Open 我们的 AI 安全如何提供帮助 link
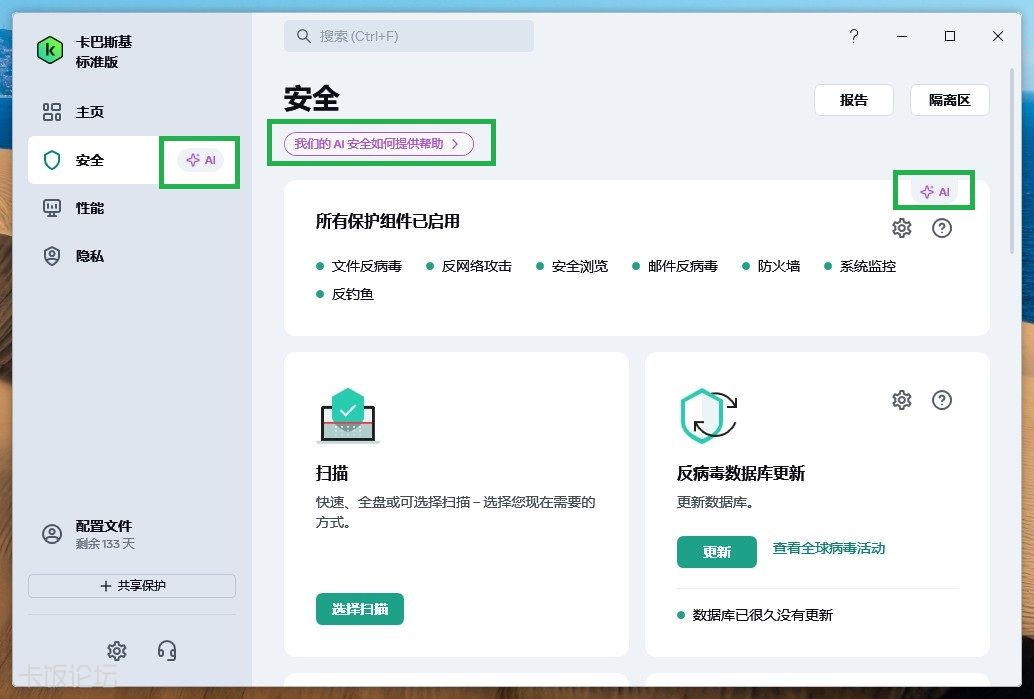The width and height of the screenshot is (1034, 699). [x=379, y=144]
